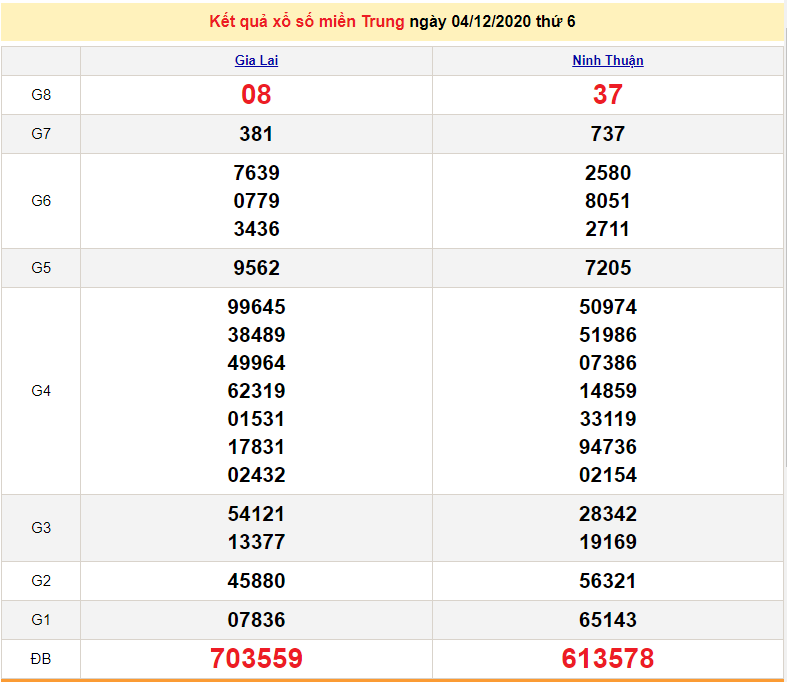This screenshot has height=682, width=787.
Task: Select the G7 row label
Action: click(x=41, y=134)
